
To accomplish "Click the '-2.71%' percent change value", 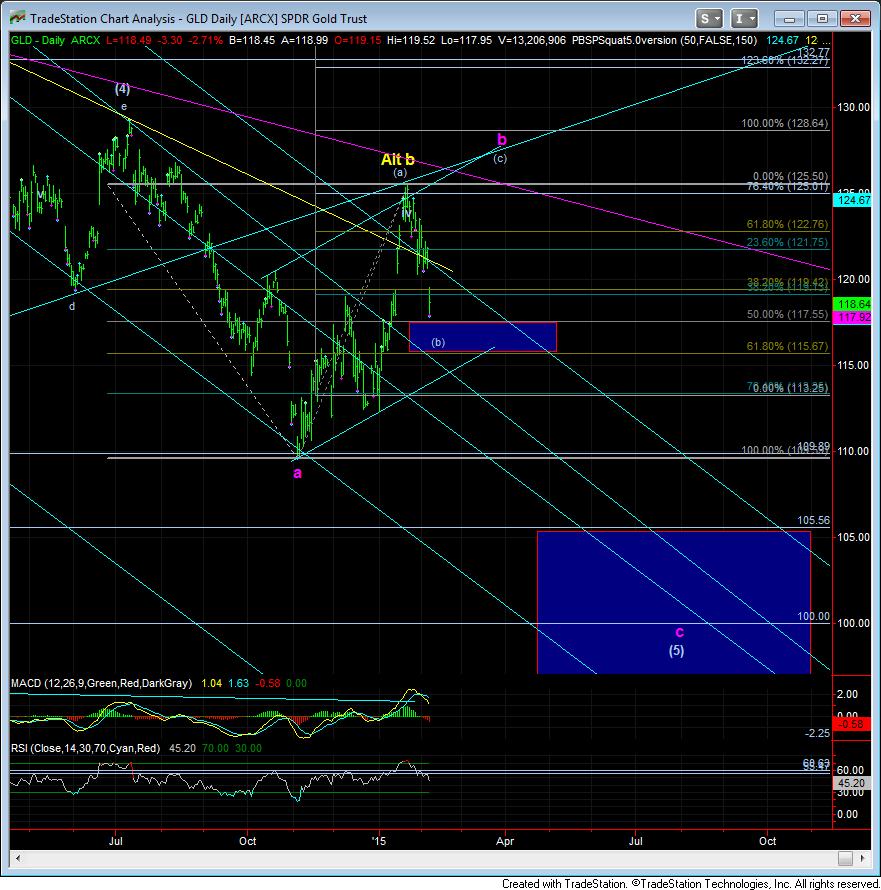I will 205,40.
